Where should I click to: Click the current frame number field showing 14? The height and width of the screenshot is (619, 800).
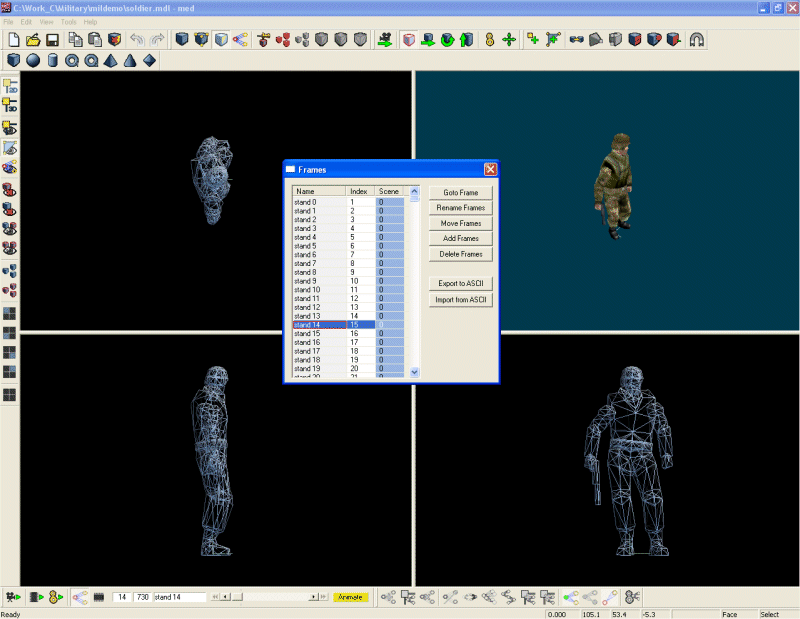[122, 597]
